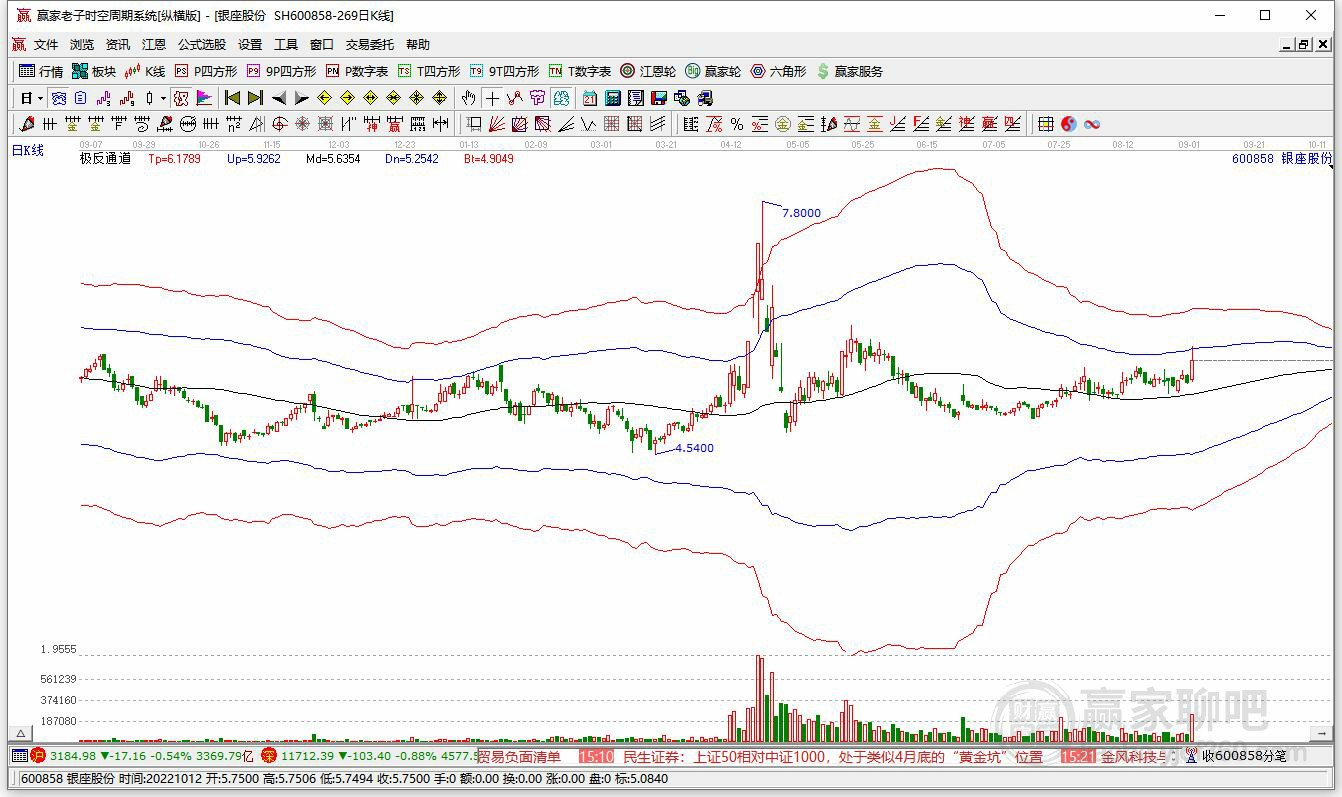Open the 交易委托 menu
The image size is (1342, 797).
coord(370,45)
